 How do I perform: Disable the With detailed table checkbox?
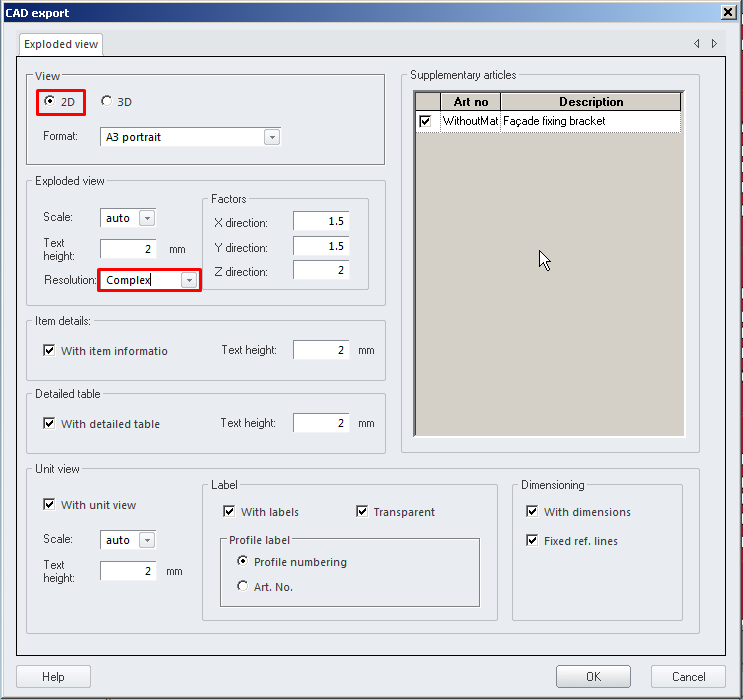pos(49,424)
